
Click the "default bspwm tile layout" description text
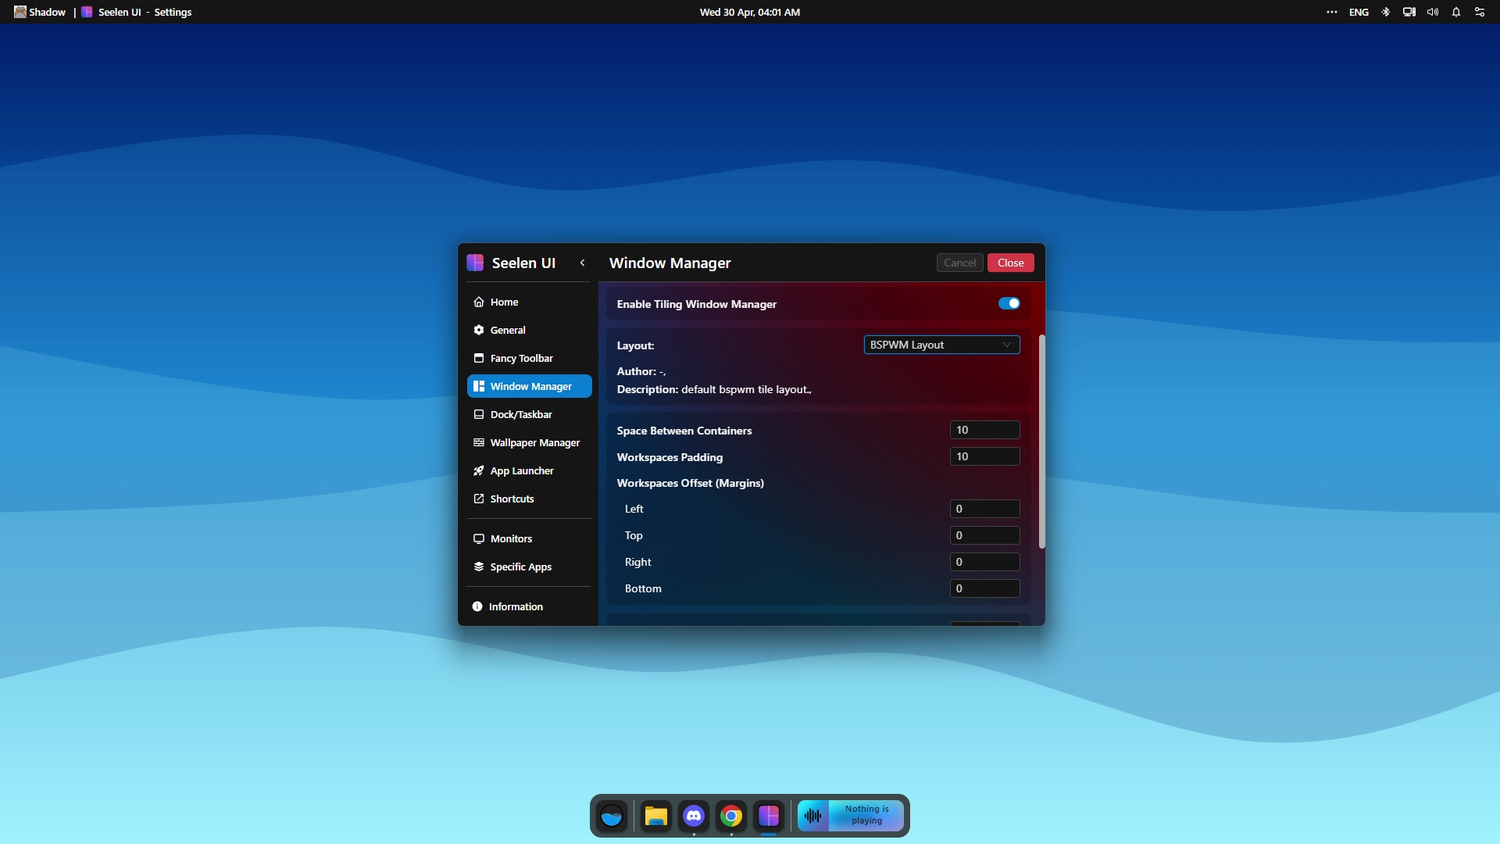pyautogui.click(x=745, y=389)
